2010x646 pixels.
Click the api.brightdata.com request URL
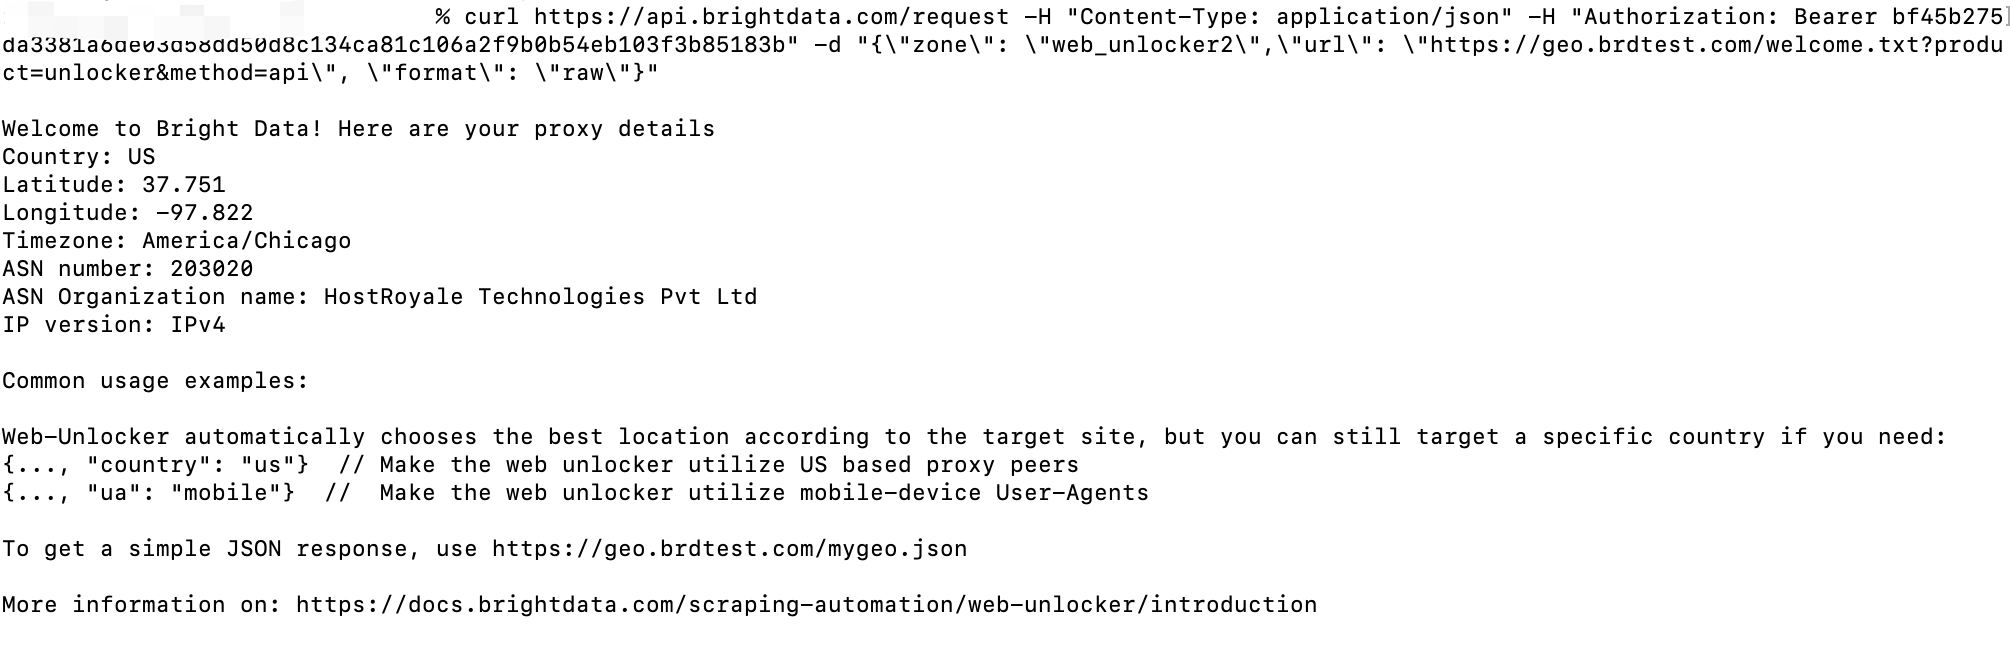click(x=771, y=17)
